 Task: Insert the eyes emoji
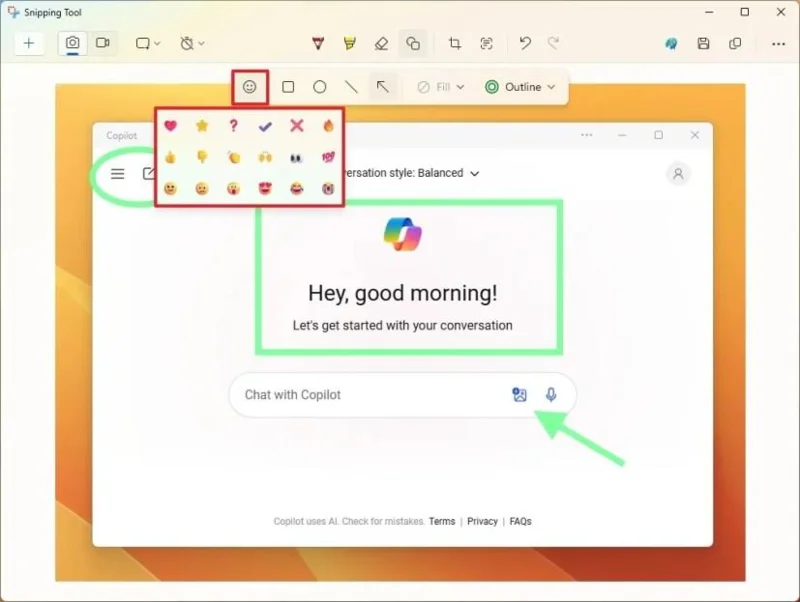coord(296,158)
